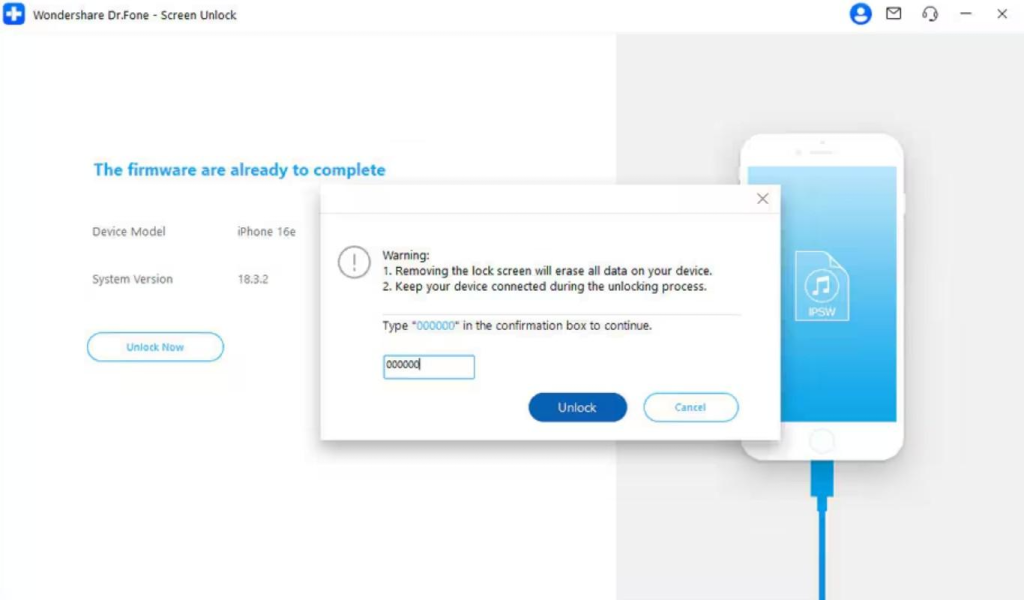Open the headset support icon
1024x600 pixels.
coord(930,14)
